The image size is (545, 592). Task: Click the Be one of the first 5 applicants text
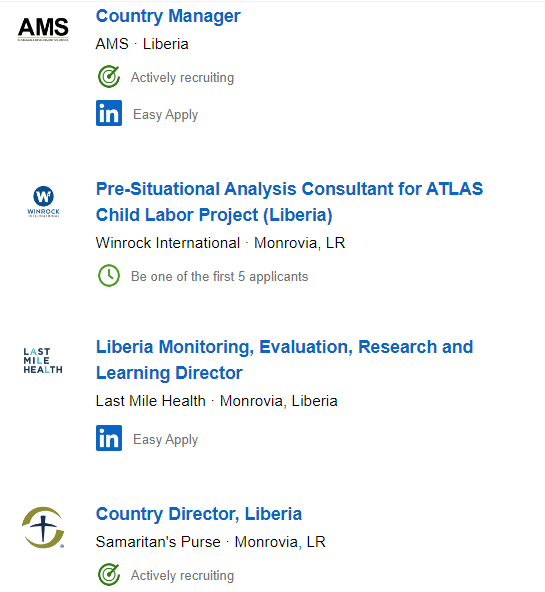(219, 276)
